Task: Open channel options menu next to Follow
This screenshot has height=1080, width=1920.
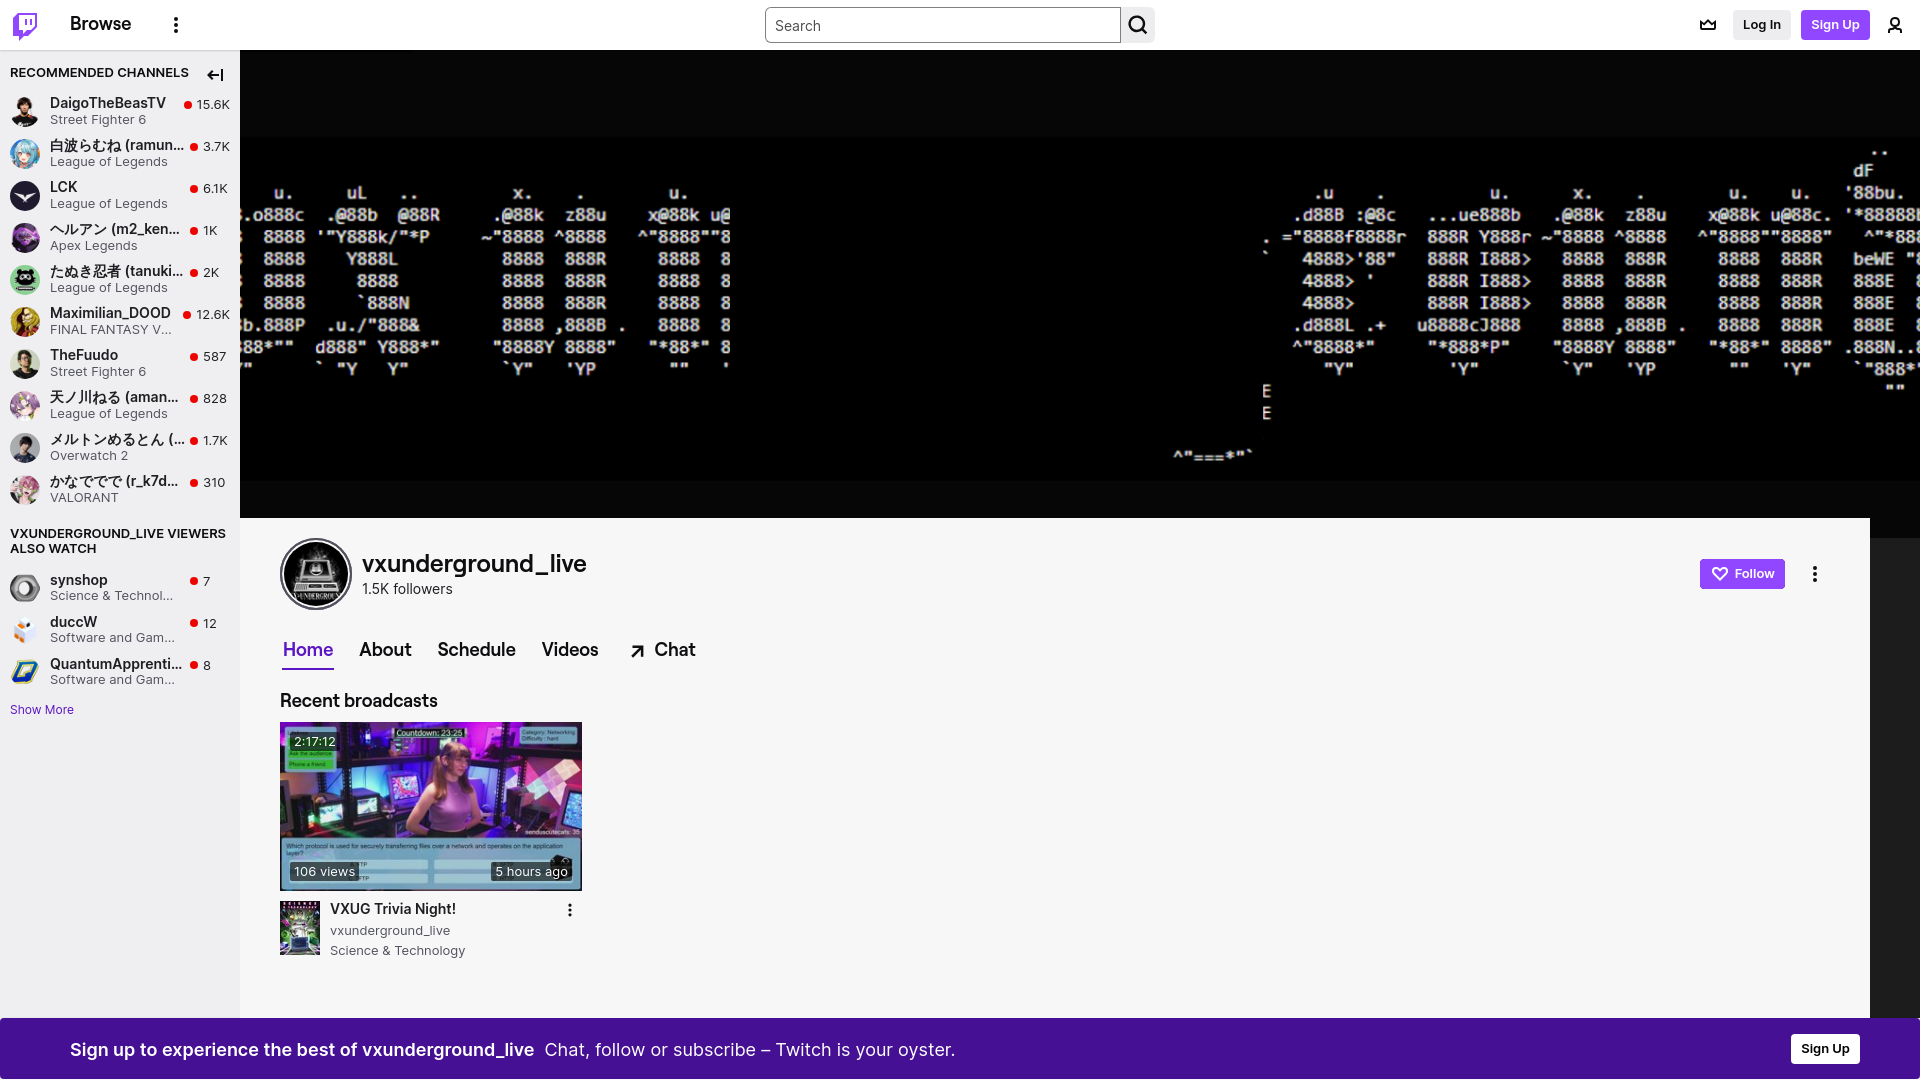Action: [1815, 574]
